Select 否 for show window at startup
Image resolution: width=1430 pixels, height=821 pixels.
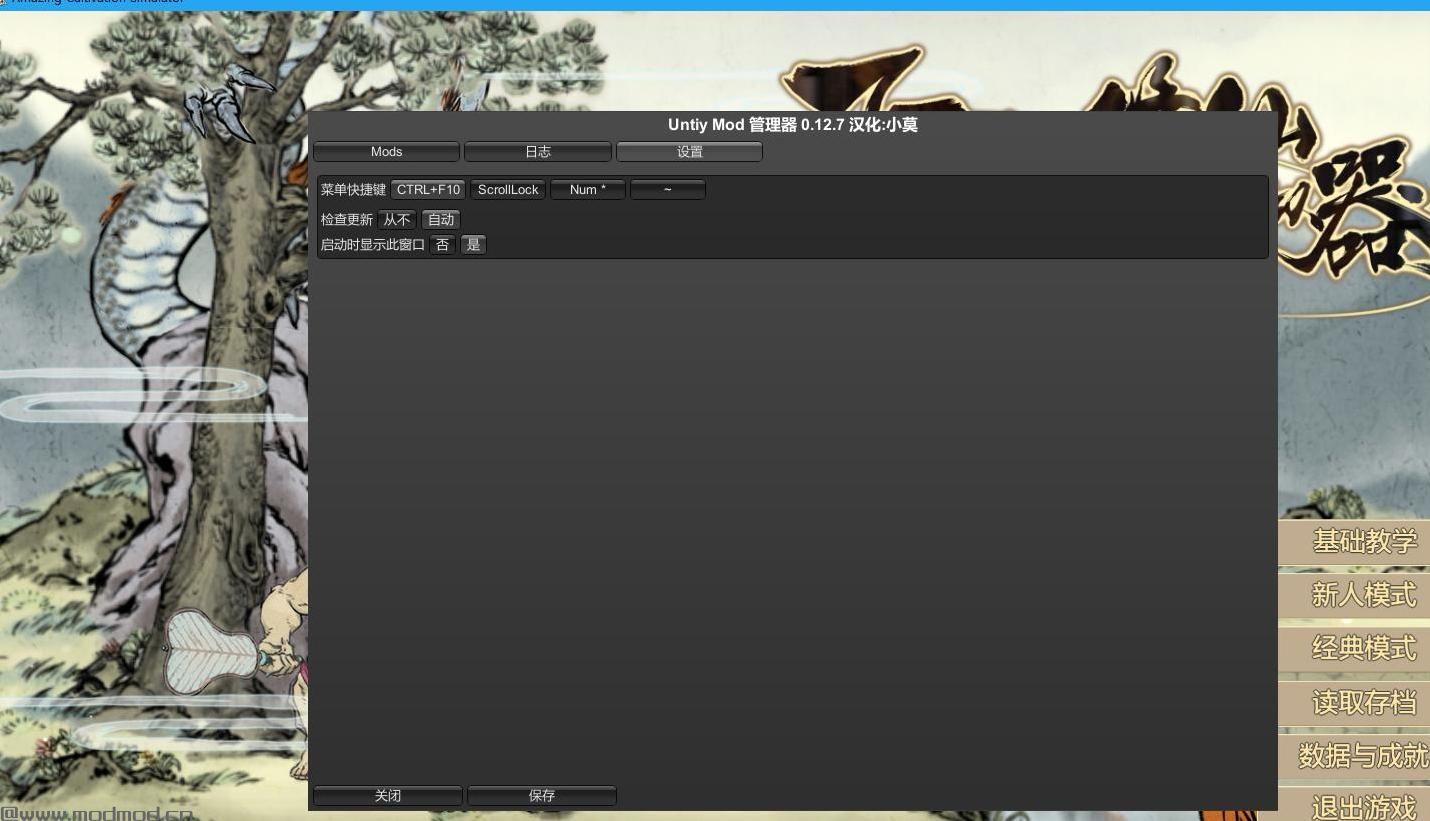pyautogui.click(x=443, y=245)
